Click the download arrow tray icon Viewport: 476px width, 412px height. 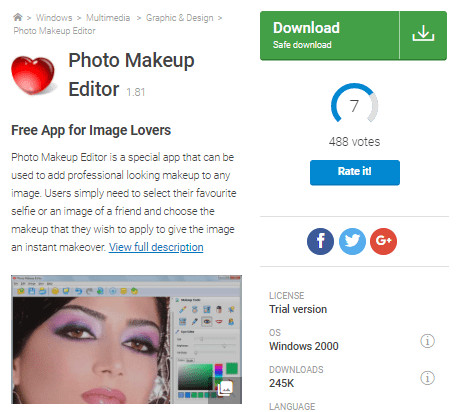coord(423,33)
